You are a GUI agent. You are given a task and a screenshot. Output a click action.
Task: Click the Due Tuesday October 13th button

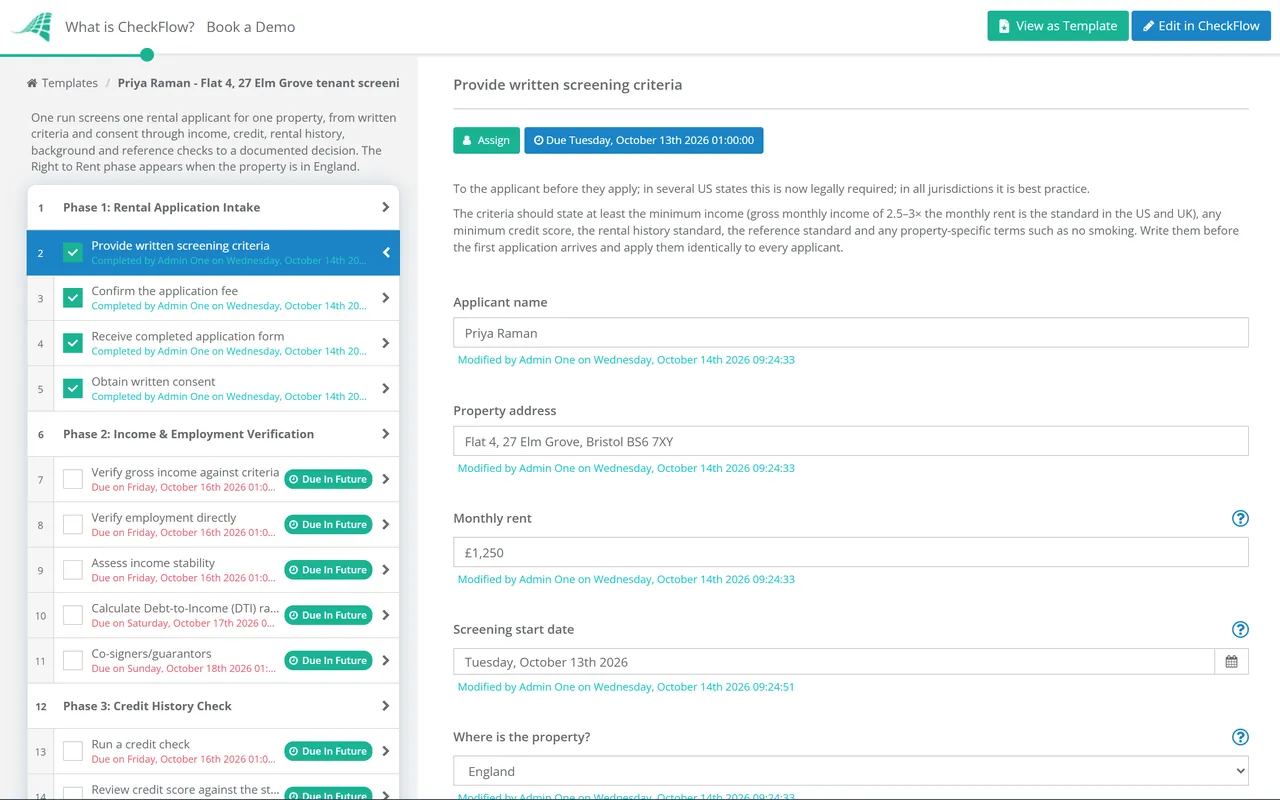(x=644, y=140)
